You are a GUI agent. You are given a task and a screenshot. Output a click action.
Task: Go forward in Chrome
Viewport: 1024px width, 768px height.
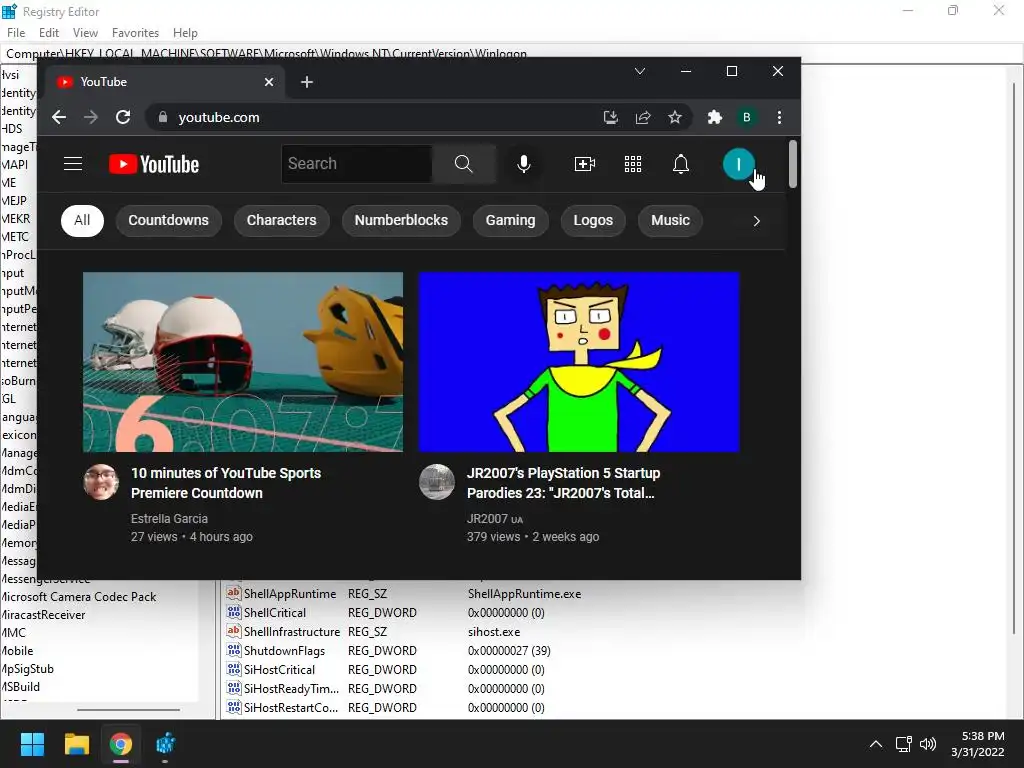tap(91, 117)
